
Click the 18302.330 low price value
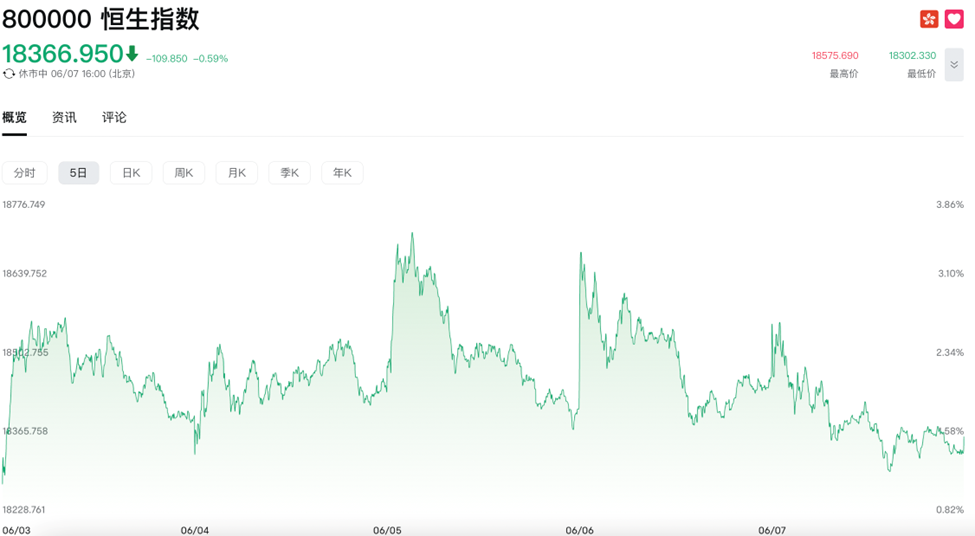[x=912, y=55]
